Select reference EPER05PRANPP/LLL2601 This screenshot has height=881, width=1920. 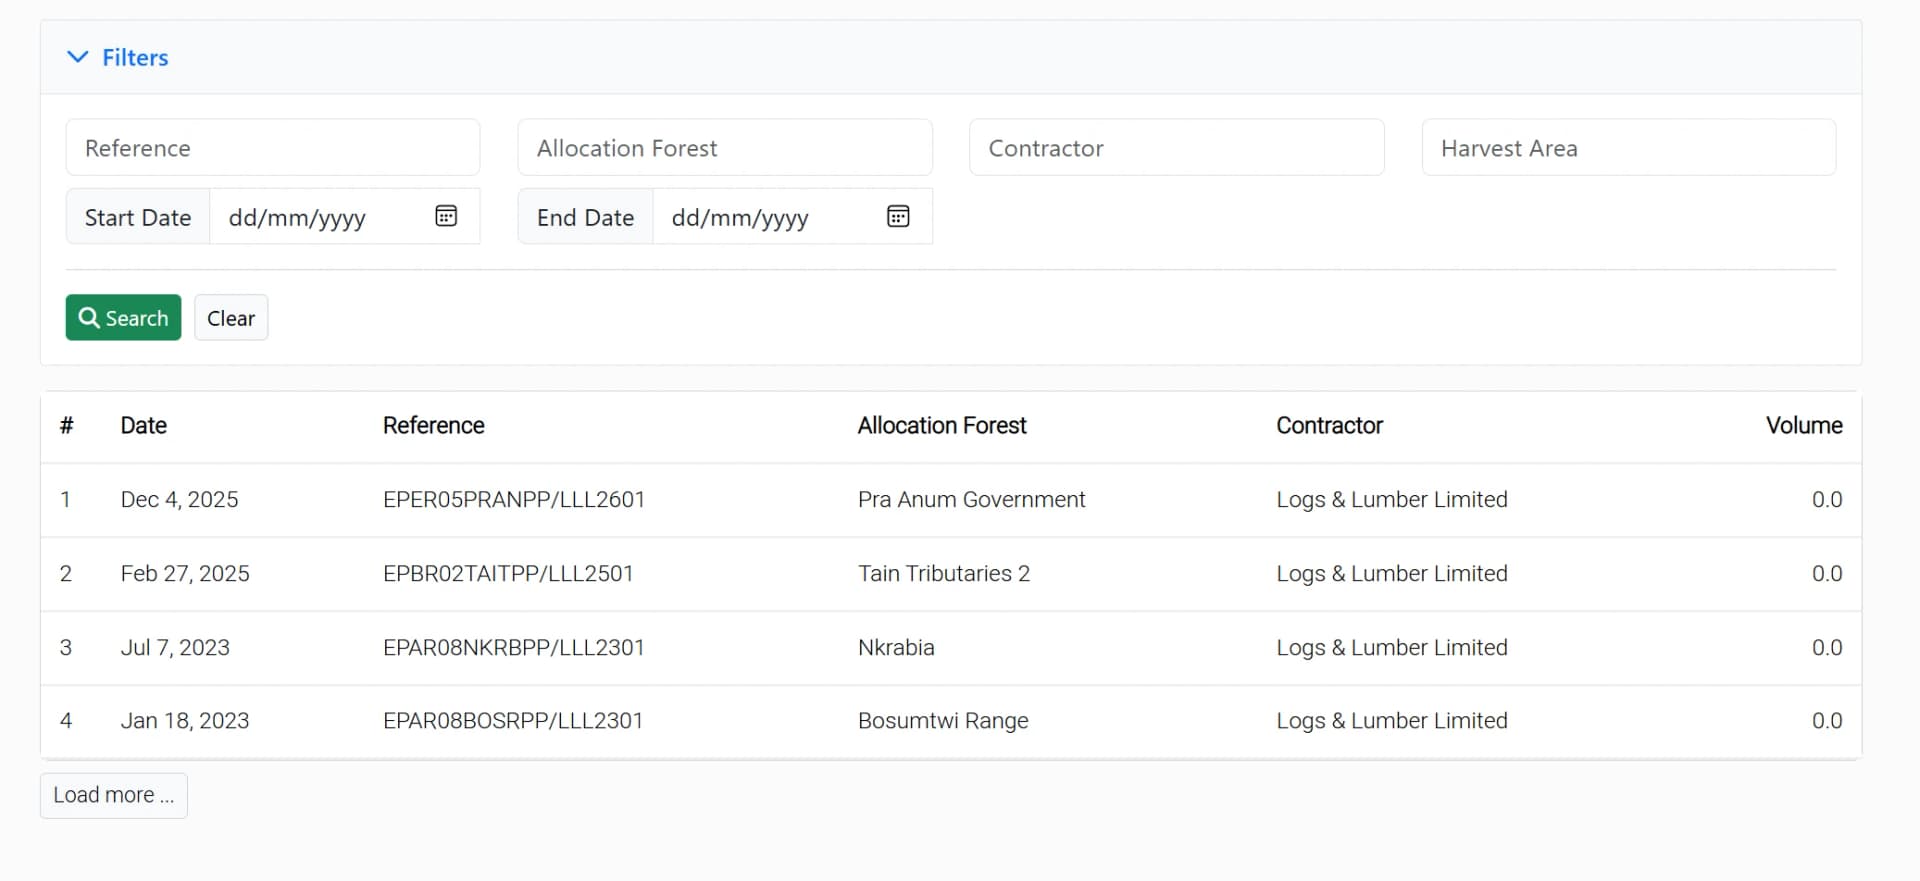click(x=514, y=500)
